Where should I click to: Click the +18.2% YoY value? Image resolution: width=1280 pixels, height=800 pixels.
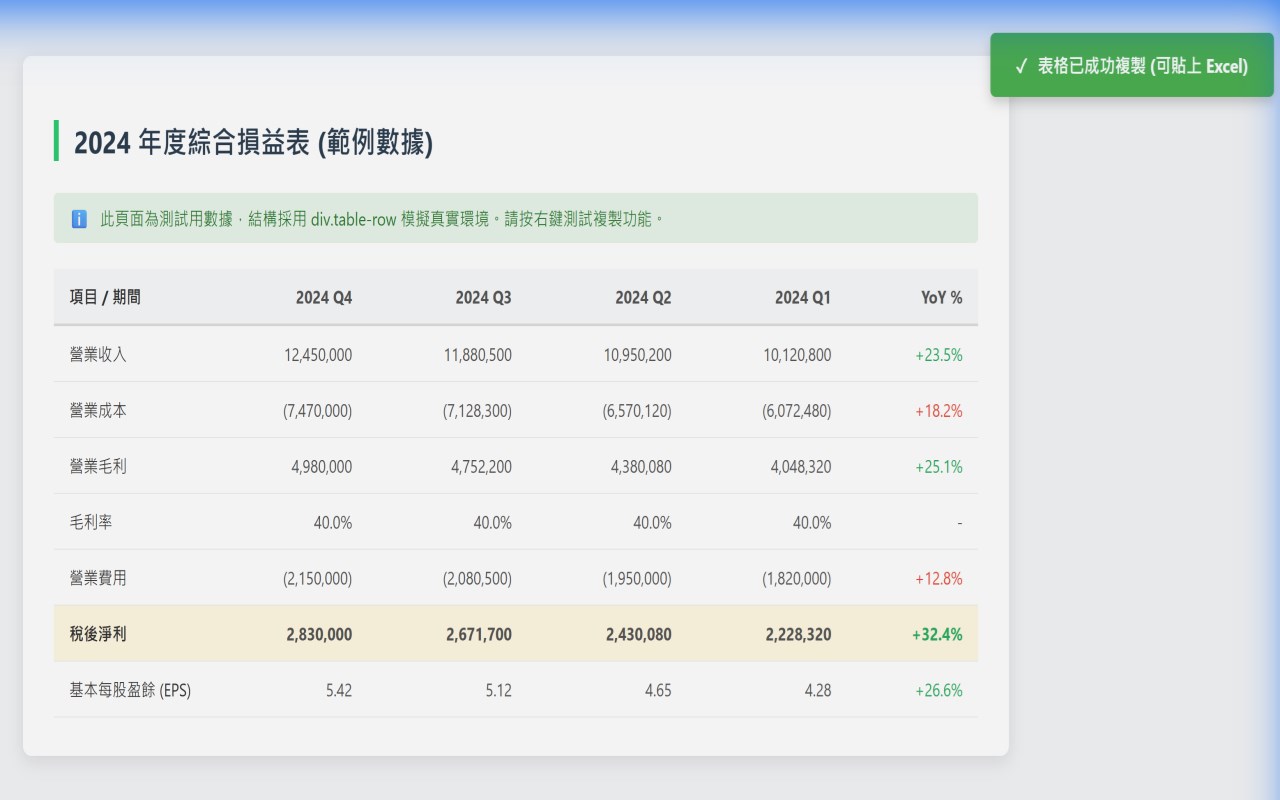click(x=939, y=410)
